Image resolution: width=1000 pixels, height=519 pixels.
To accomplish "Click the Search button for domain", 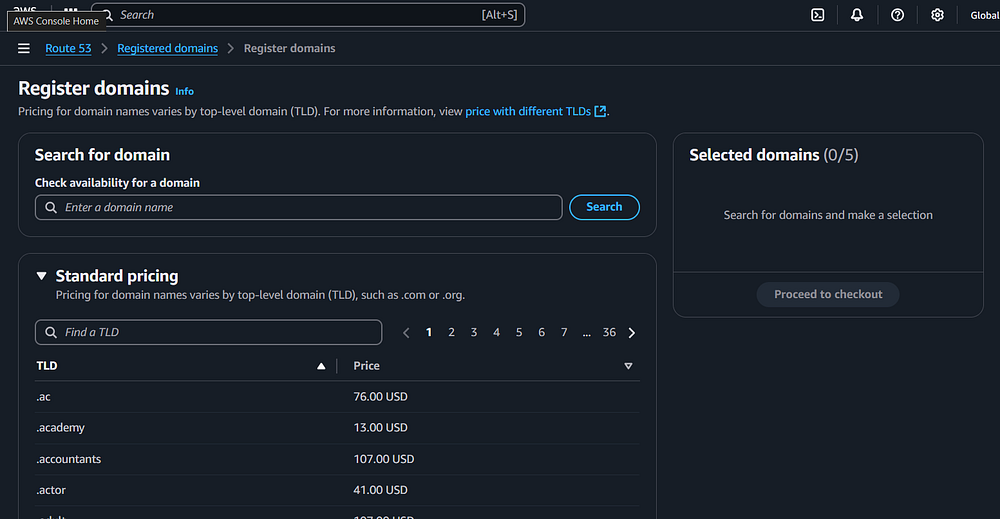I will click(x=604, y=207).
